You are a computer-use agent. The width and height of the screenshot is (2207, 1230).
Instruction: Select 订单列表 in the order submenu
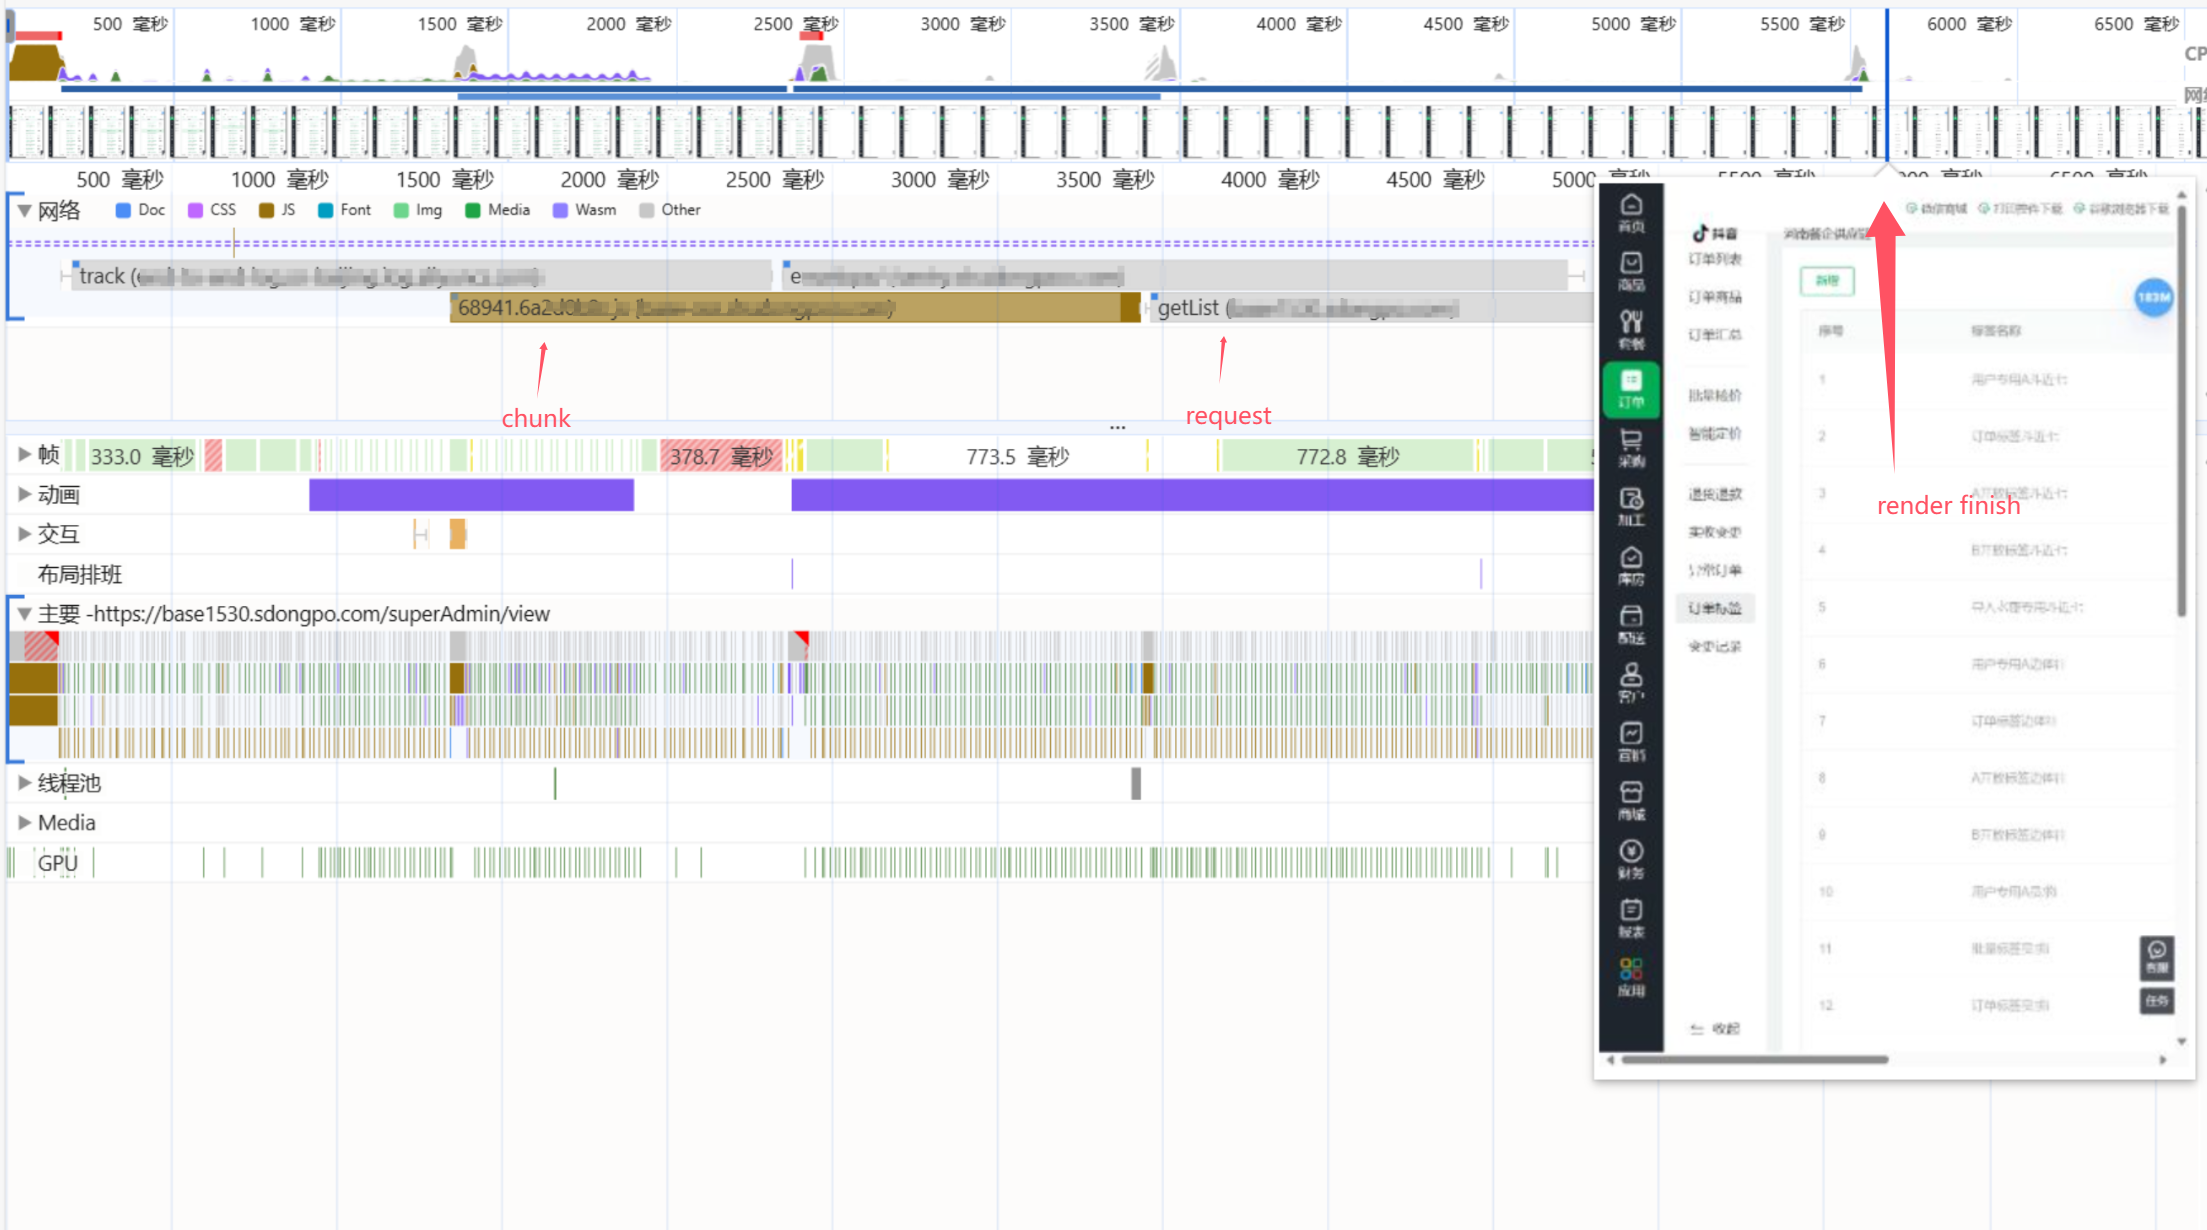(x=1715, y=259)
